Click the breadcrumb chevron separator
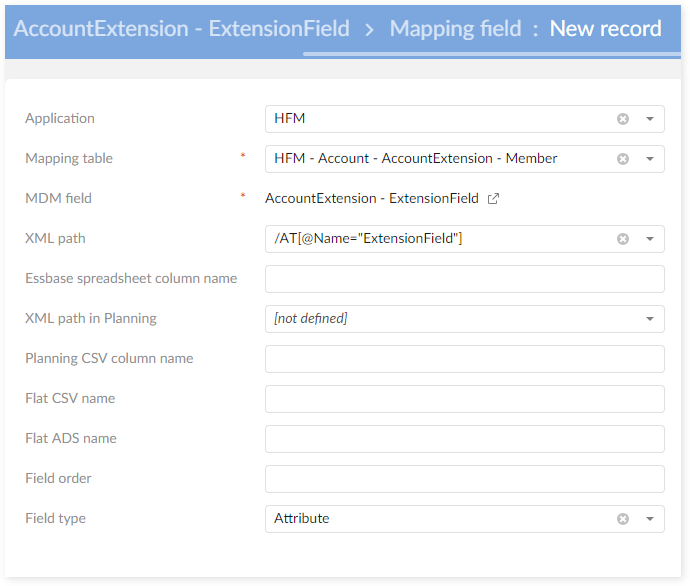 (370, 29)
